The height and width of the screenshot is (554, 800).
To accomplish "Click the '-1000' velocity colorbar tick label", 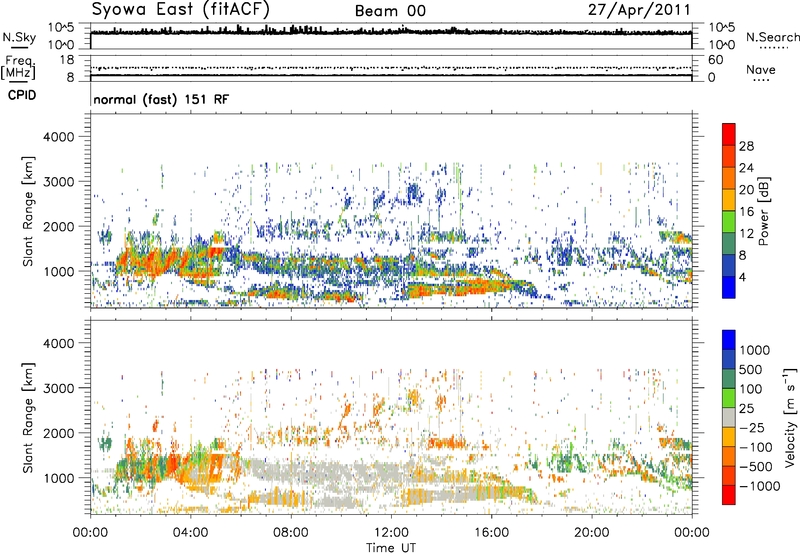I will 759,486.
